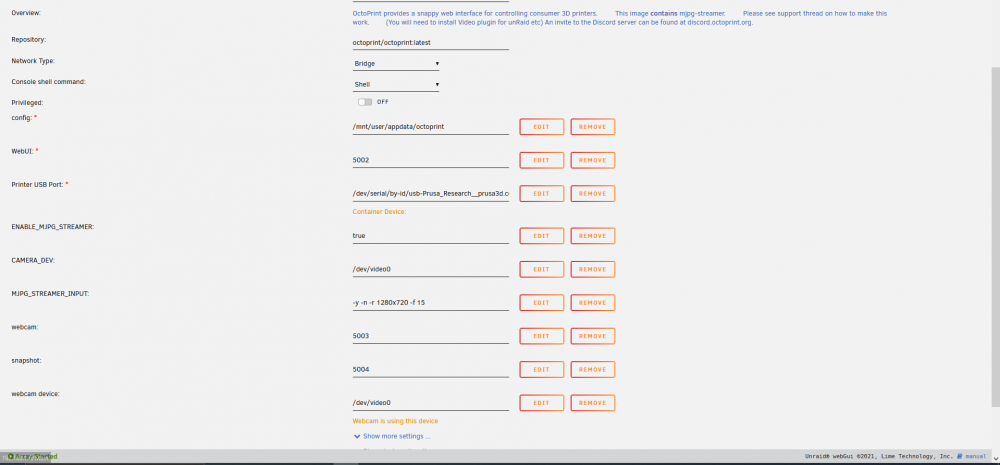Open the Console shell command dropdown
This screenshot has height=465, width=1000.
396,84
